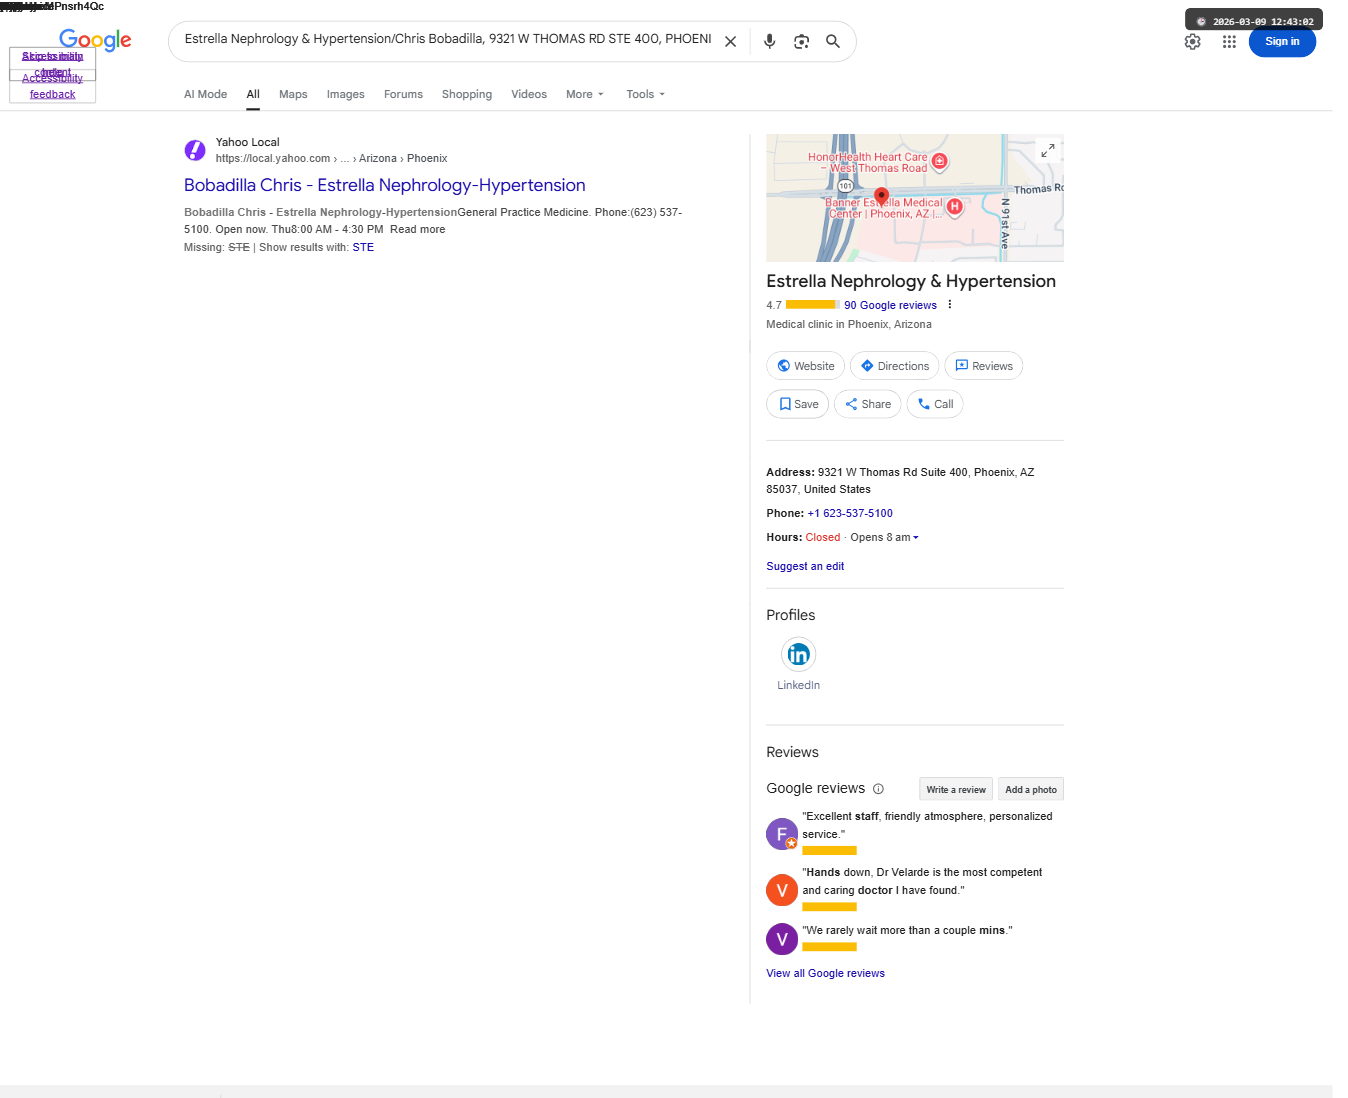The width and height of the screenshot is (1348, 1098).
Task: Click the F reviewer avatar
Action: click(782, 834)
